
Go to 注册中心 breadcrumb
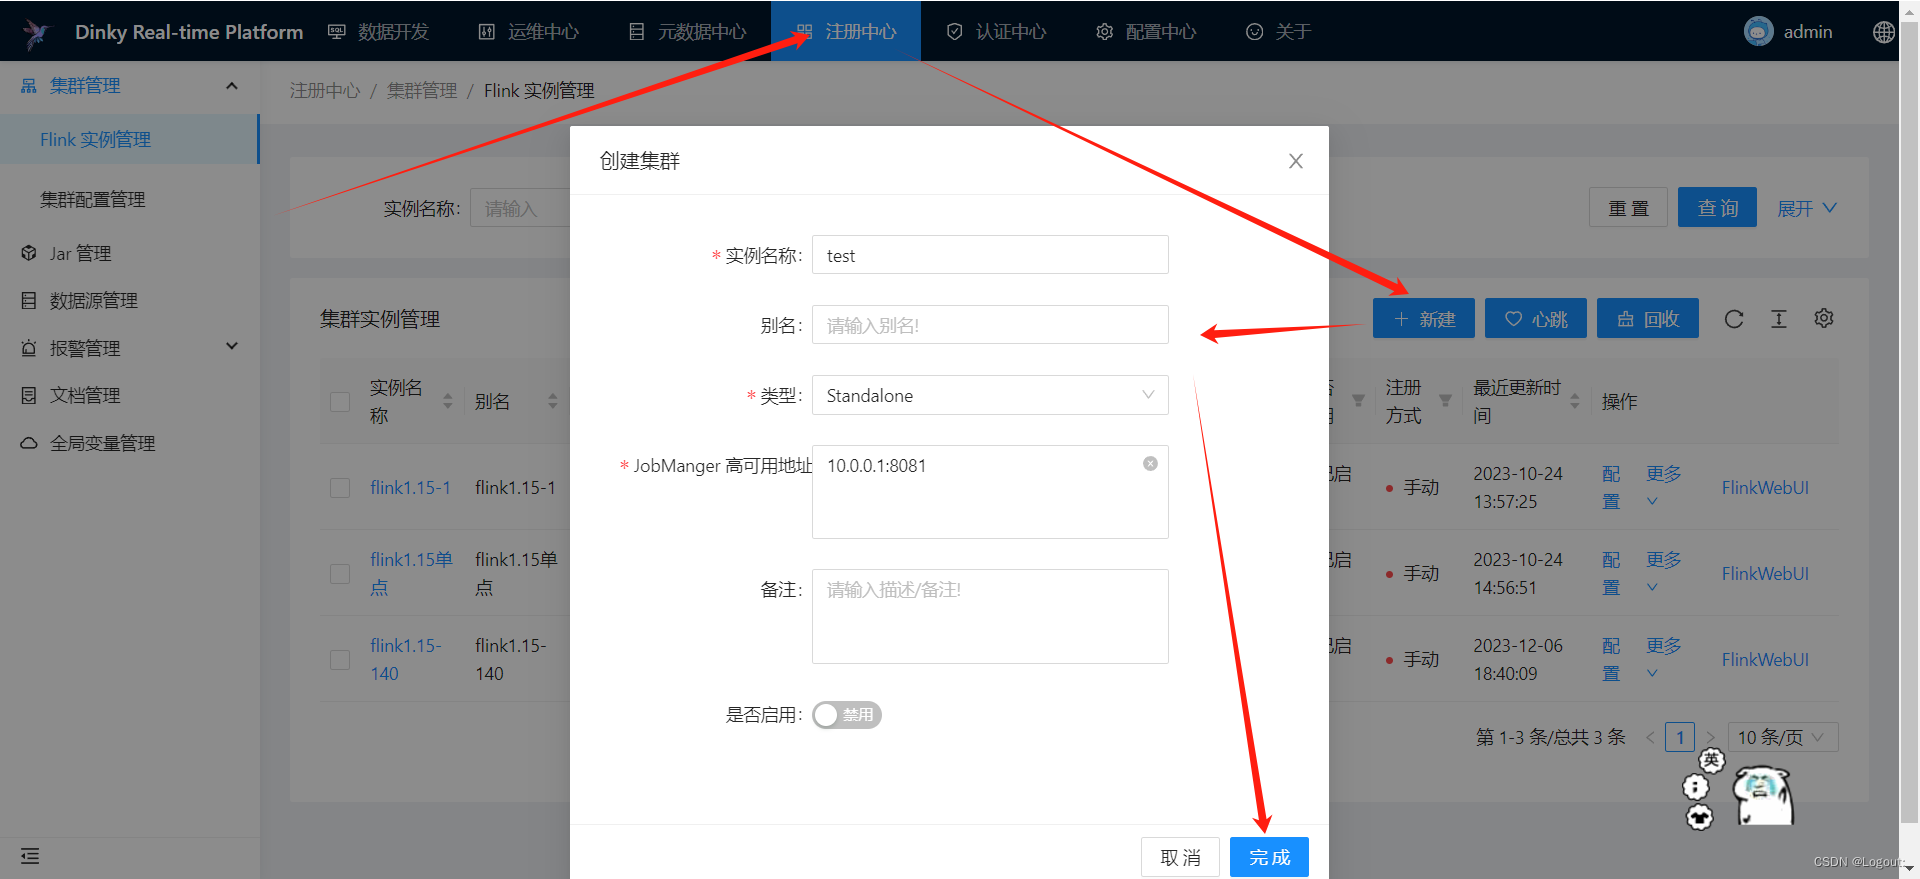pos(324,91)
